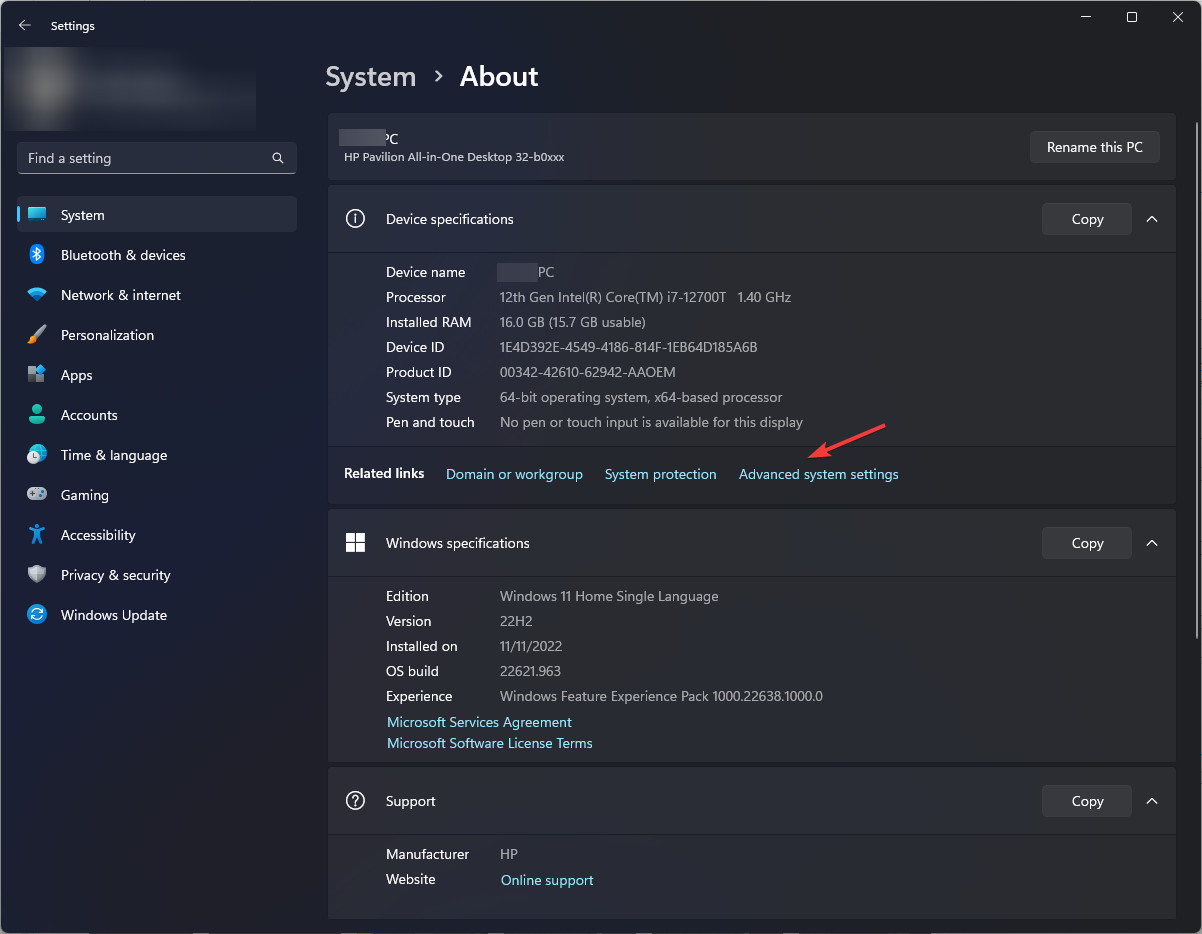This screenshot has height=934, width=1202.
Task: Click the System monitor icon in sidebar
Action: (37, 214)
